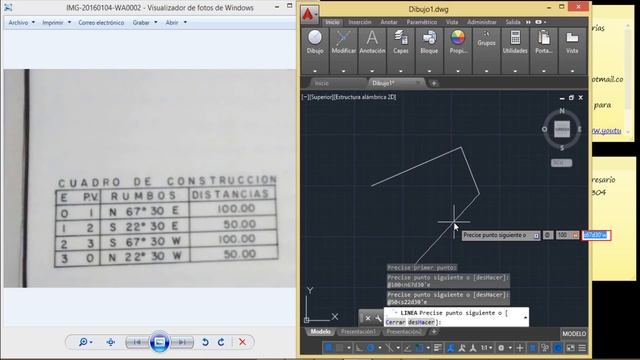This screenshot has width=640, height=360.
Task: Start slideshow in photo viewer
Action: tap(160, 342)
